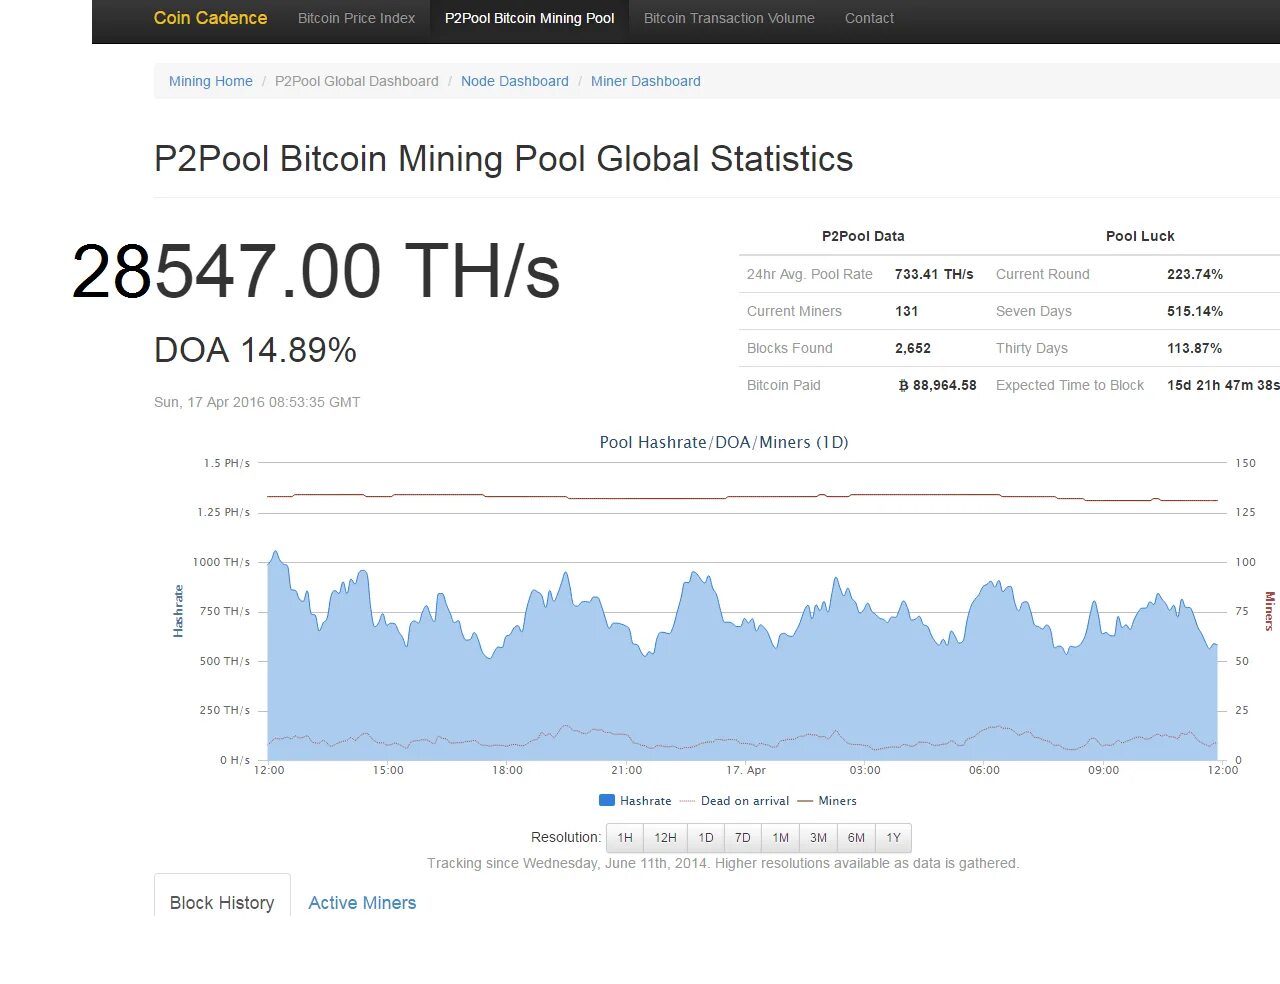This screenshot has height=984, width=1280.
Task: Set chart resolution to 6M
Action: point(857,838)
